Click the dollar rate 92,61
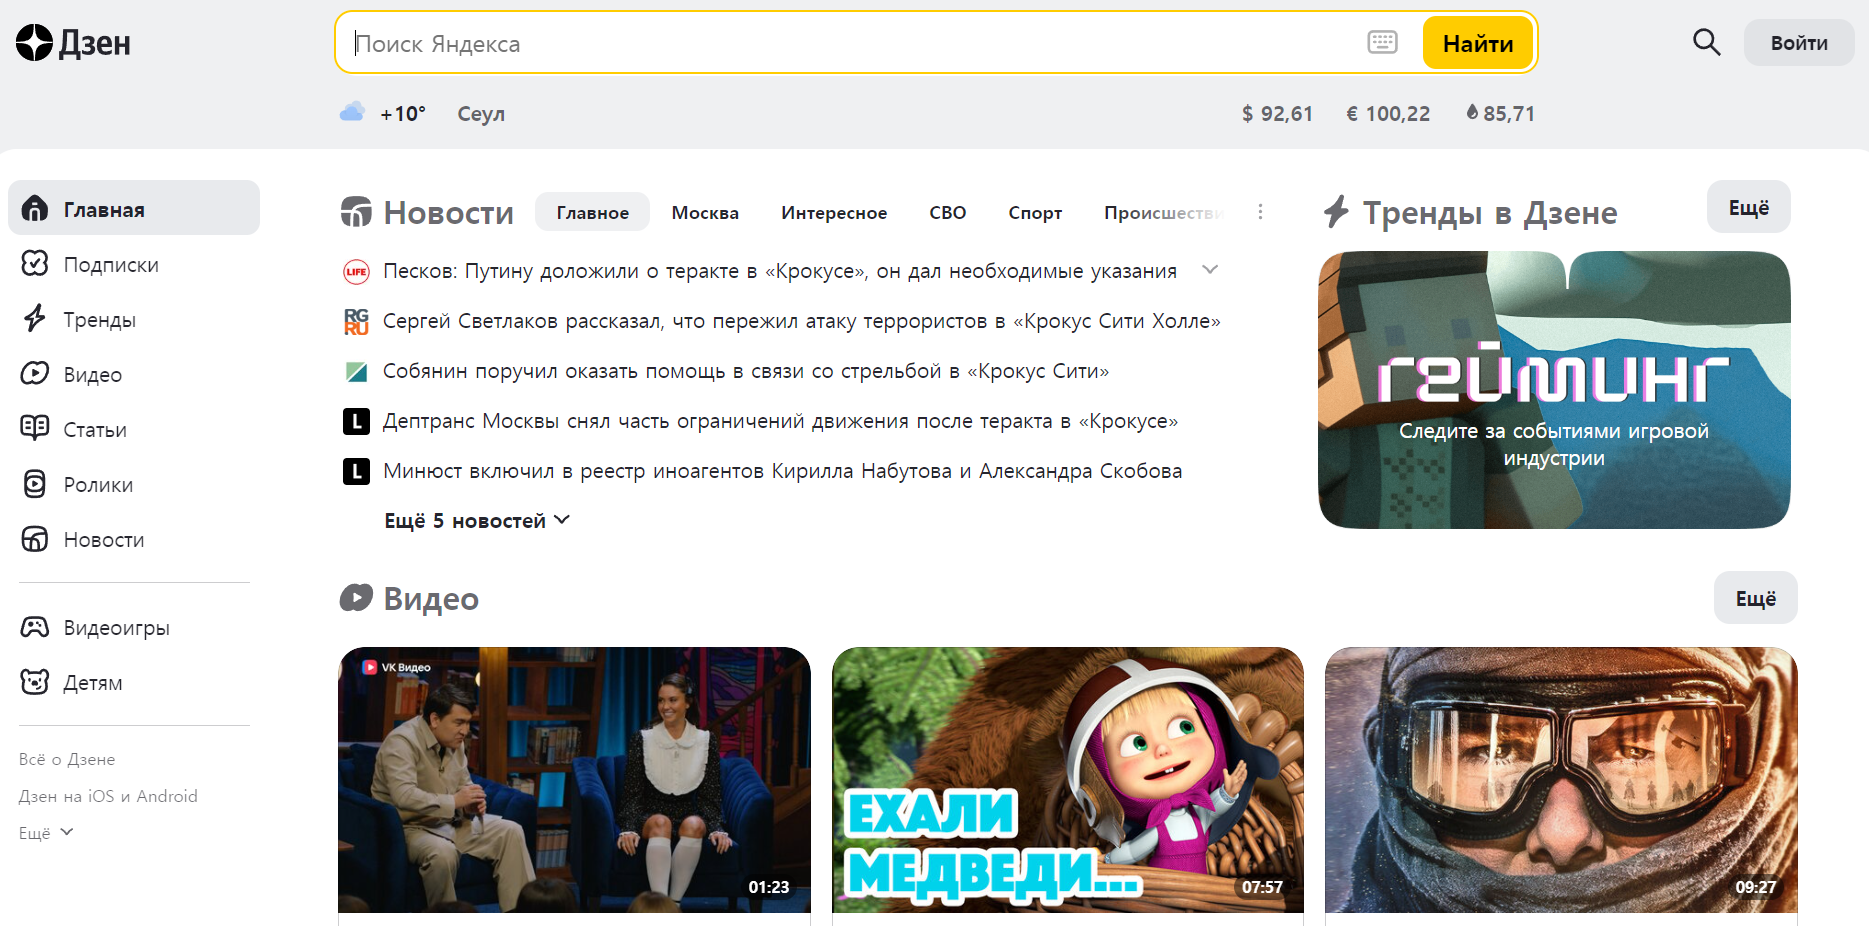 [x=1277, y=113]
